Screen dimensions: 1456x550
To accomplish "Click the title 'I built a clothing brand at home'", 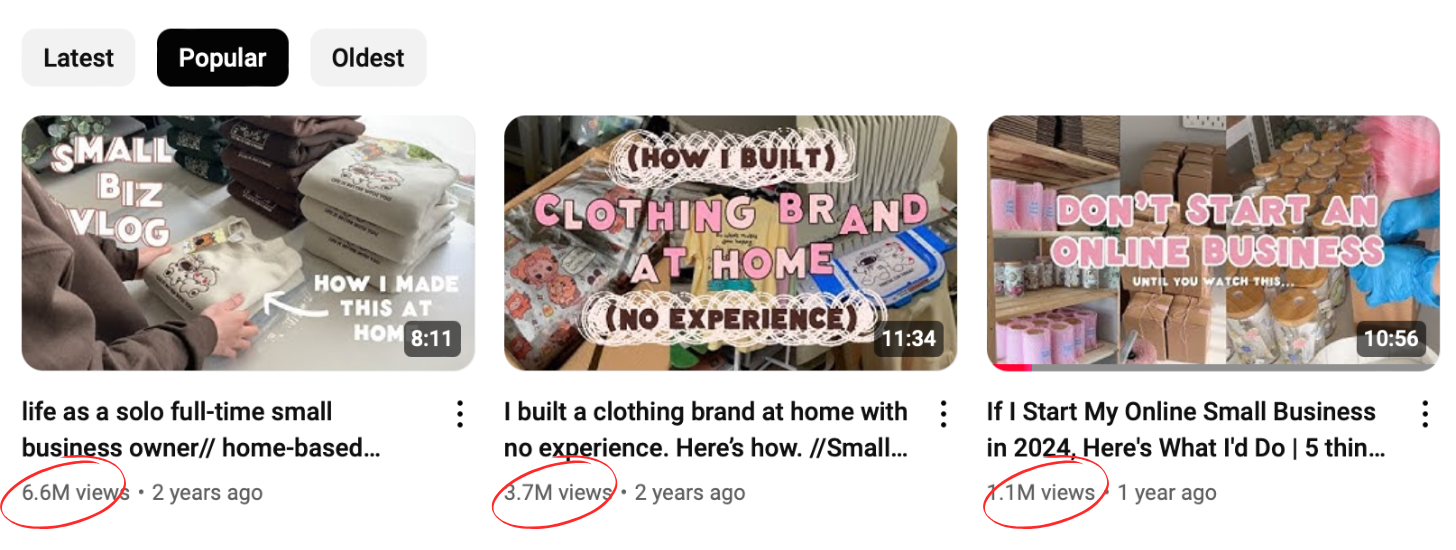I will (x=706, y=430).
